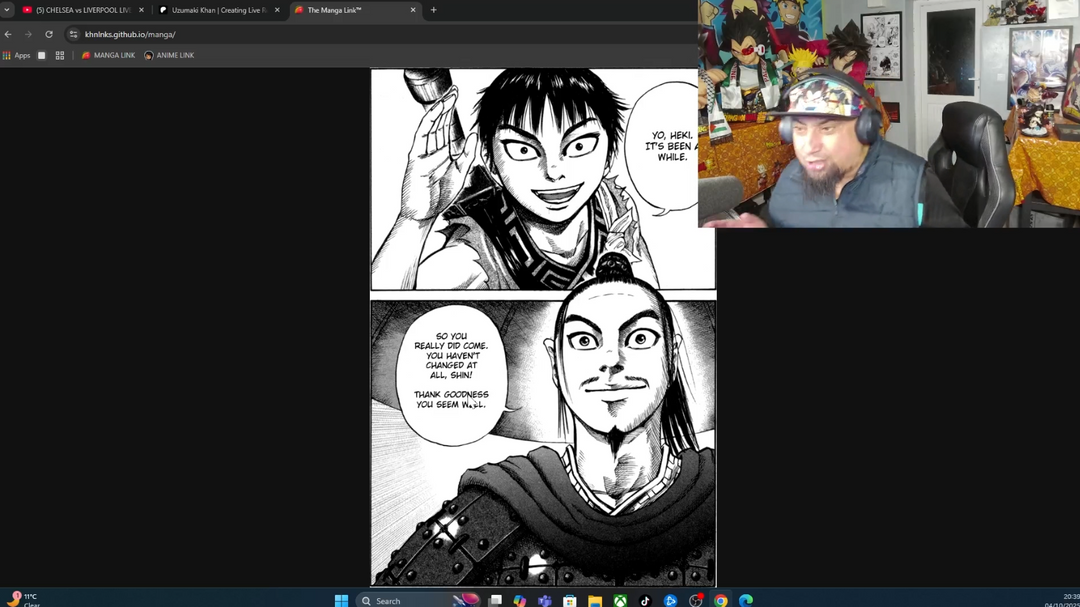
Task: Click inside the address bar URL
Action: click(x=130, y=33)
